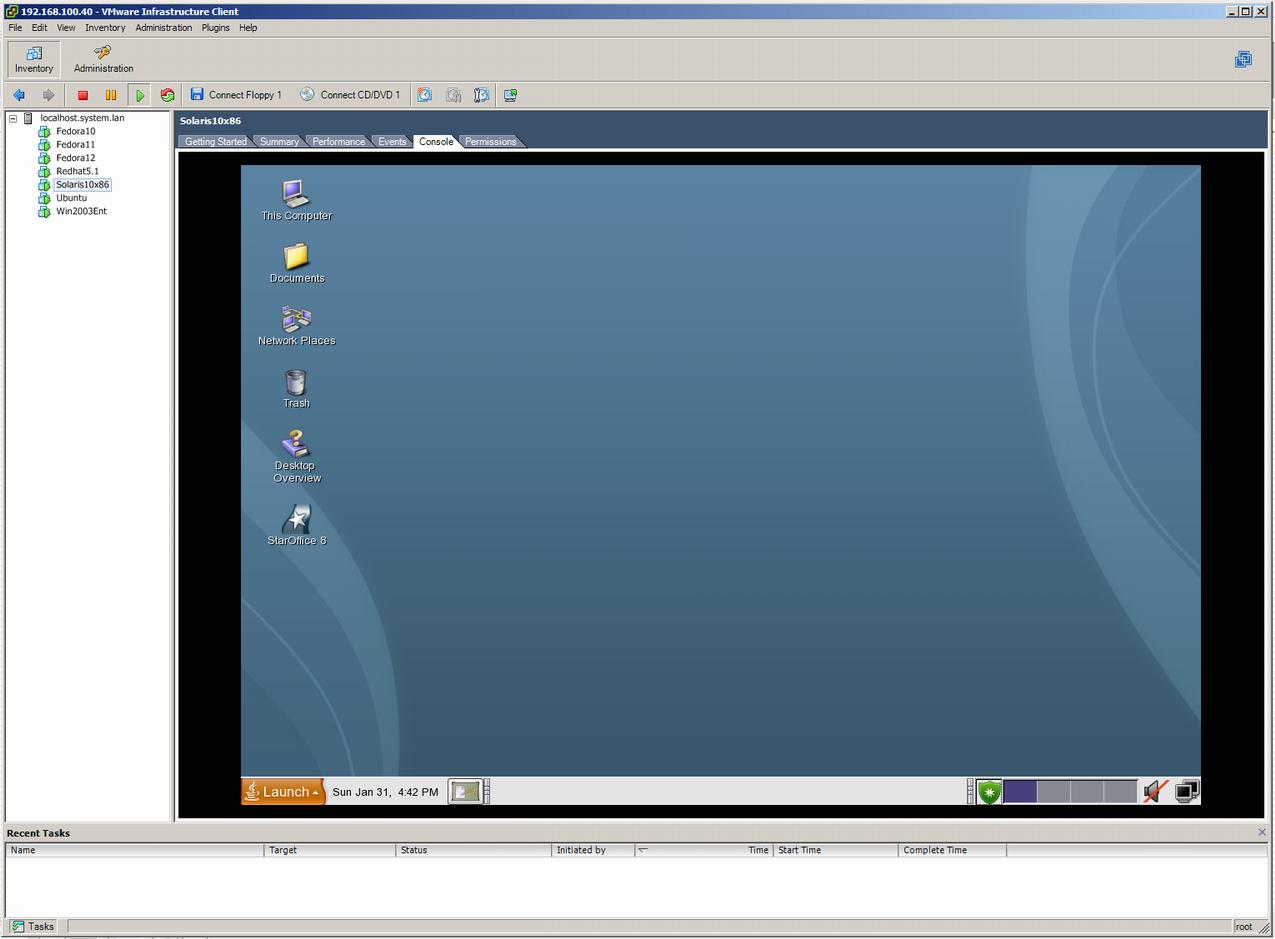Open the Administration menu
This screenshot has height=939, width=1275.
click(164, 28)
